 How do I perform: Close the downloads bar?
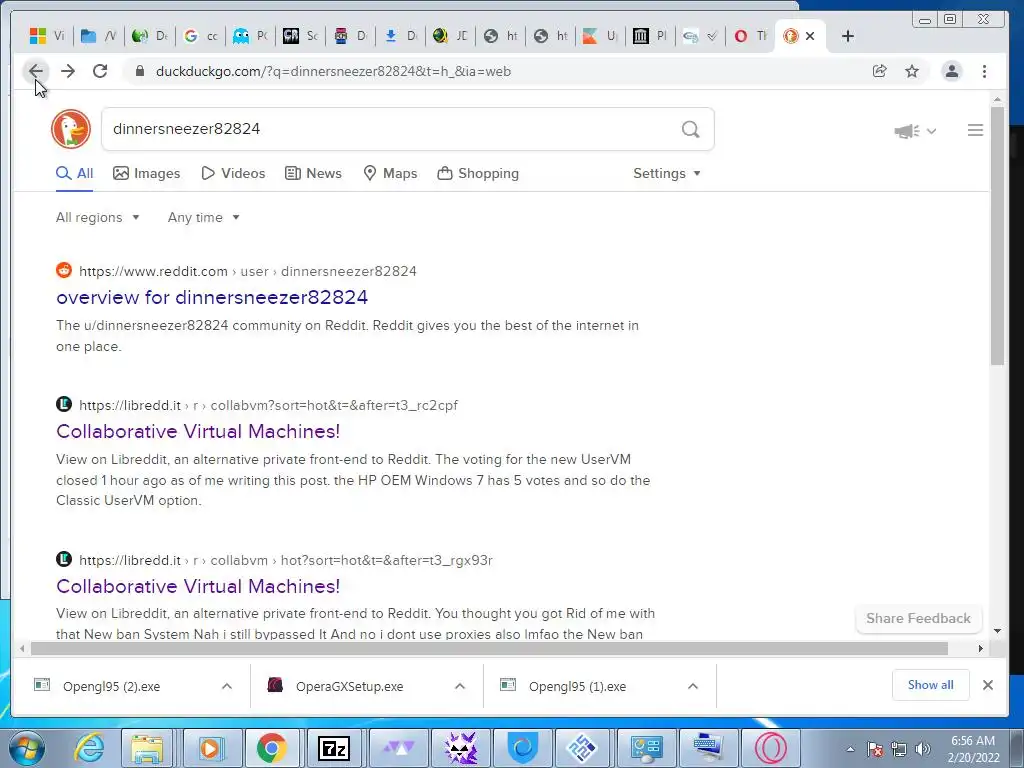[x=987, y=685]
